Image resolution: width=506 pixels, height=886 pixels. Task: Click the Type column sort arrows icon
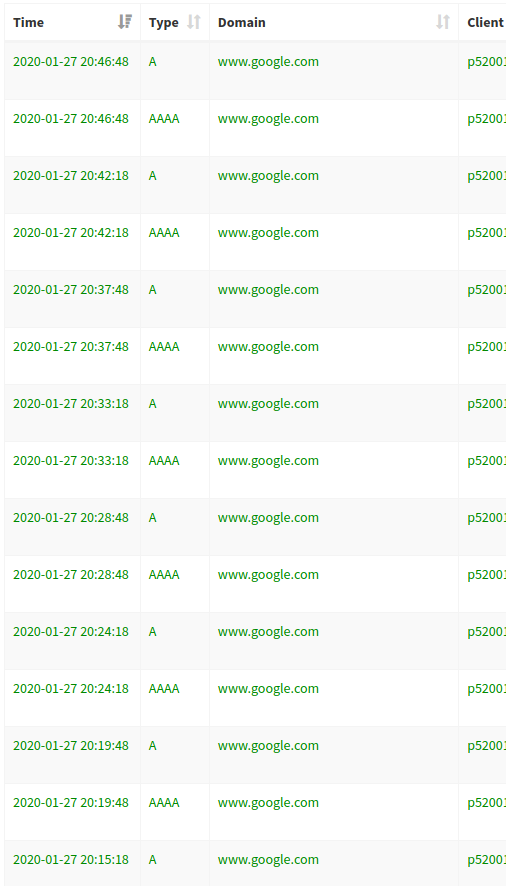[194, 22]
